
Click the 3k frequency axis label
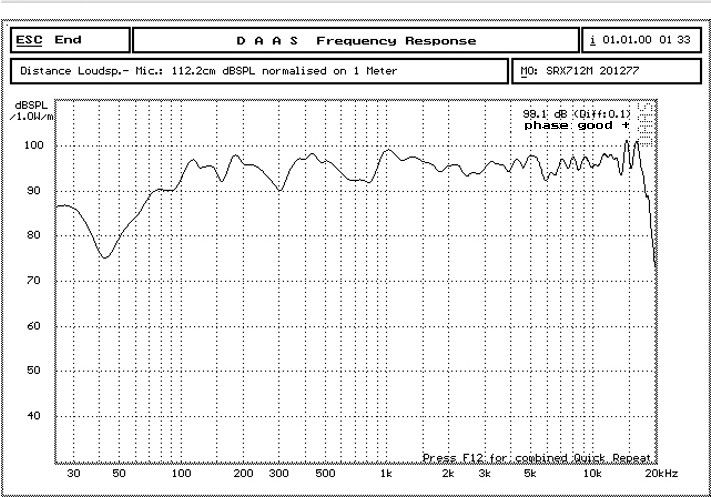point(484,473)
